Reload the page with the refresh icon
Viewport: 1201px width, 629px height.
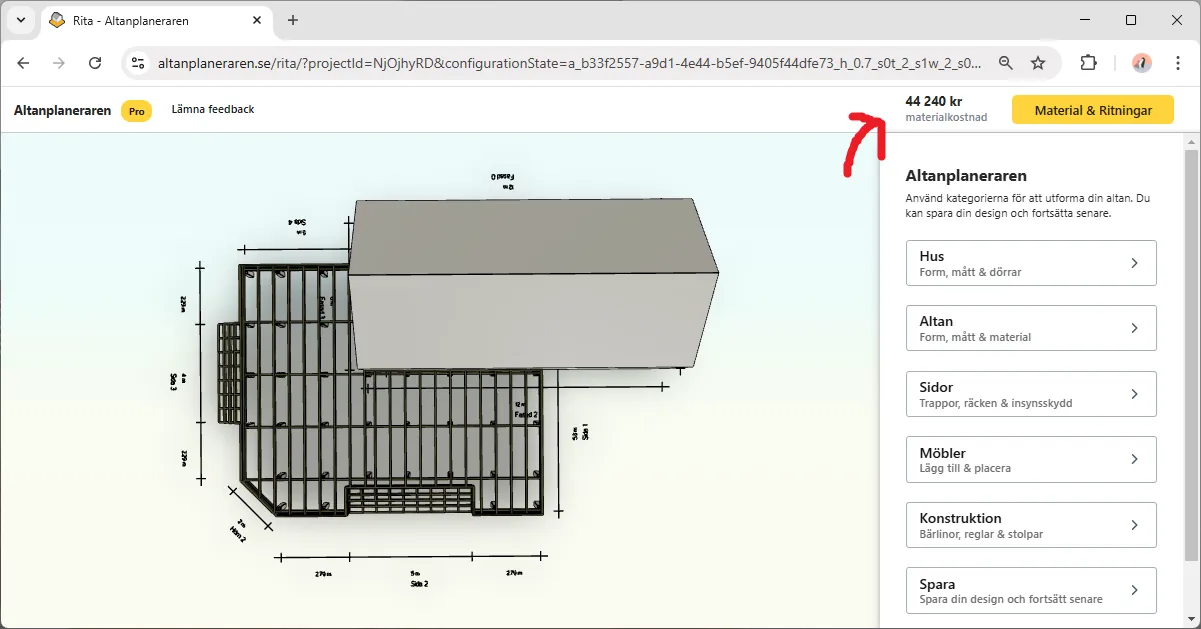tap(95, 63)
